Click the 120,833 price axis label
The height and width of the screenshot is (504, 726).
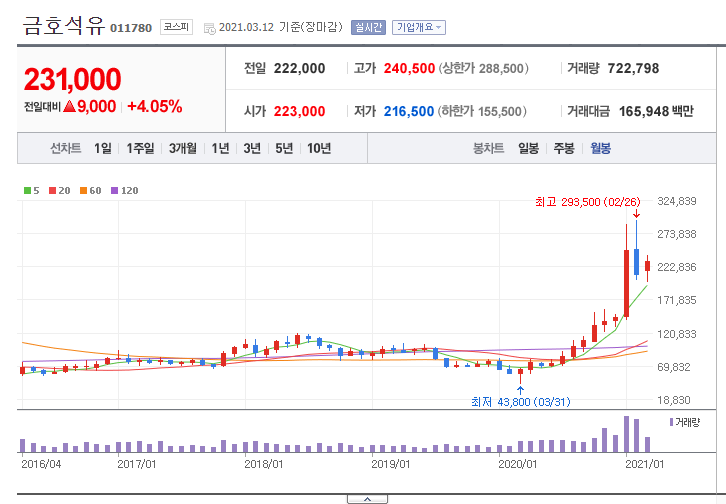click(677, 334)
